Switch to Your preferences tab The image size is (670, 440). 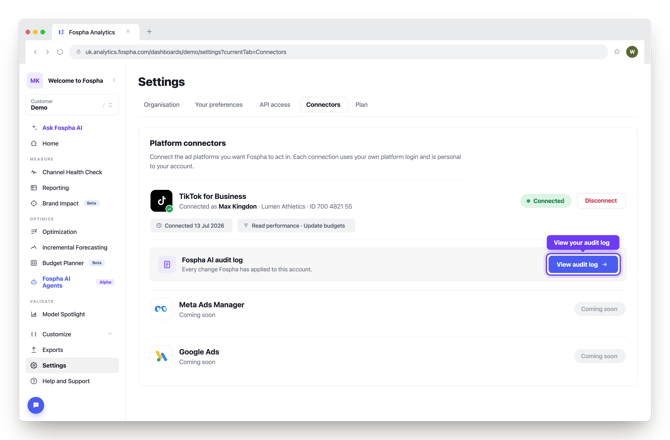click(x=219, y=105)
